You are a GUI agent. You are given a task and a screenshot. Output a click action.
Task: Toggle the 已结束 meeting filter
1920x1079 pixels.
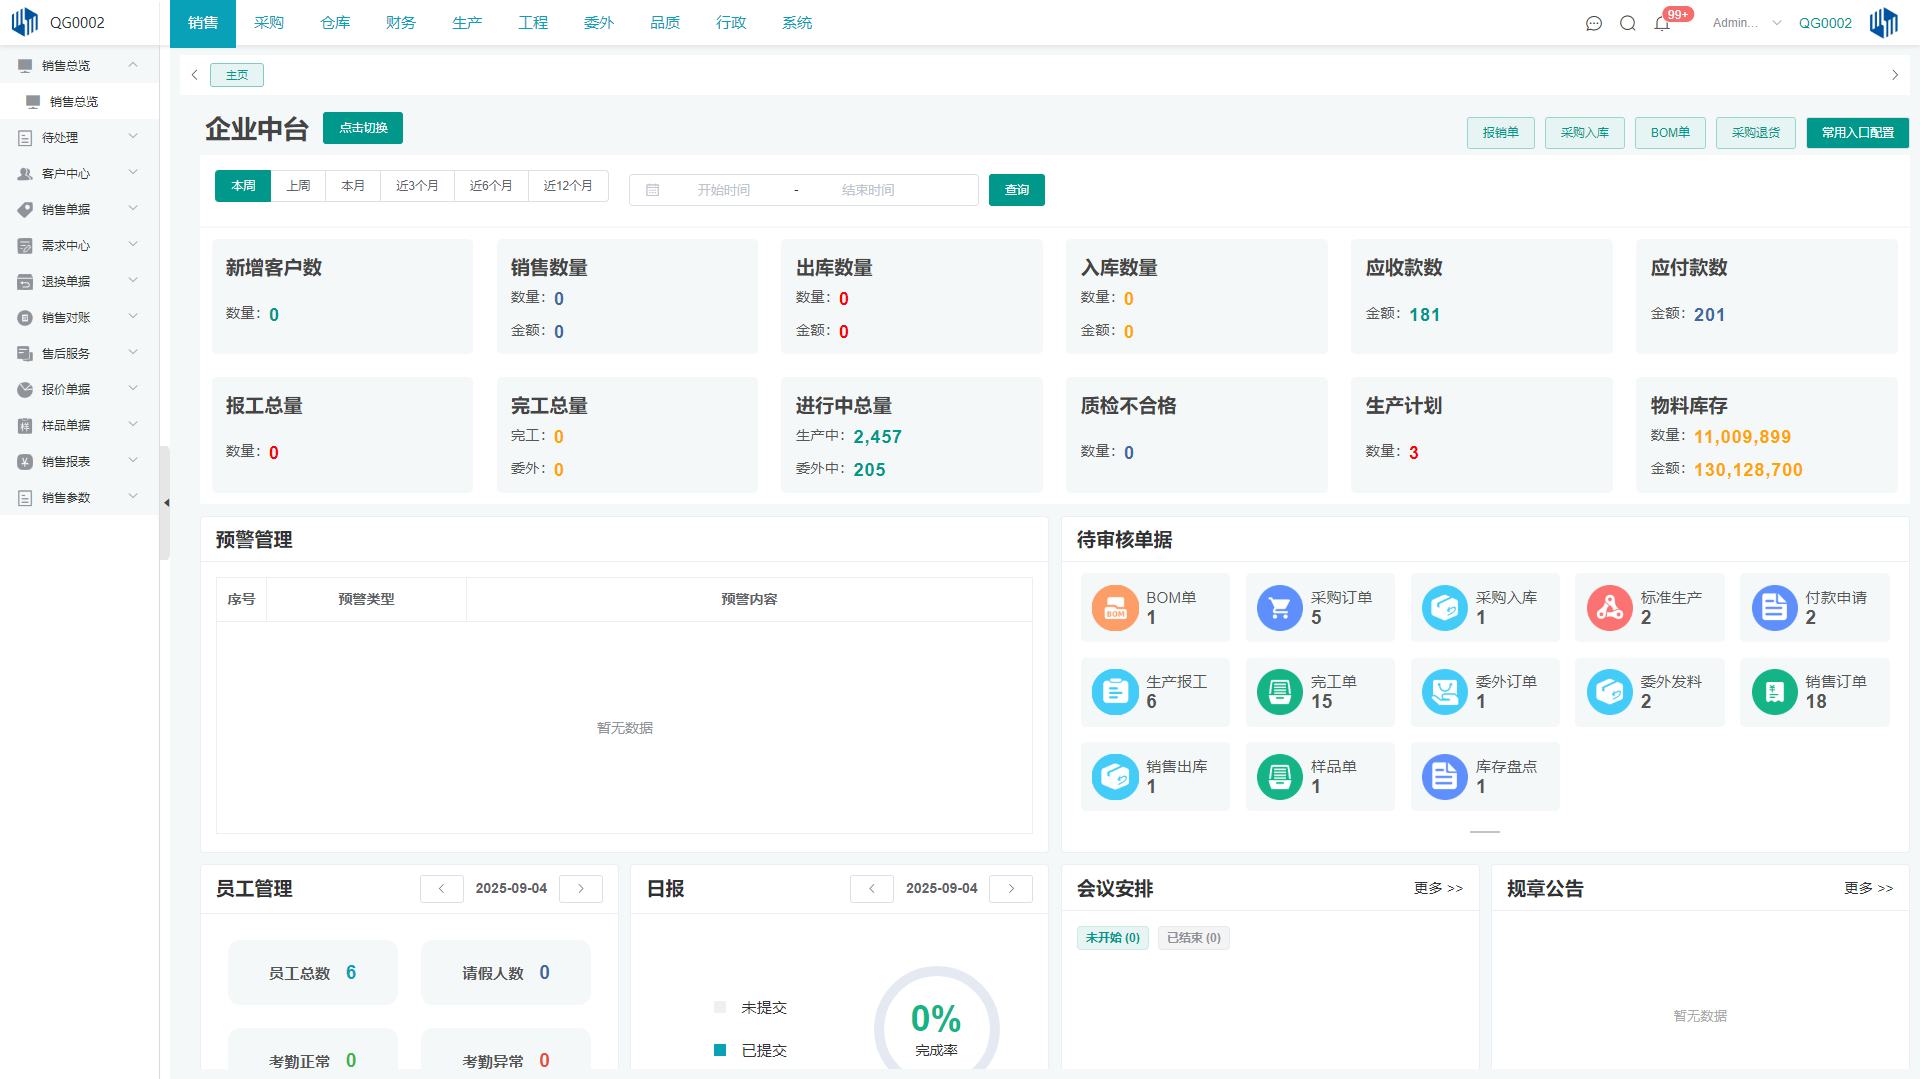pyautogui.click(x=1193, y=938)
